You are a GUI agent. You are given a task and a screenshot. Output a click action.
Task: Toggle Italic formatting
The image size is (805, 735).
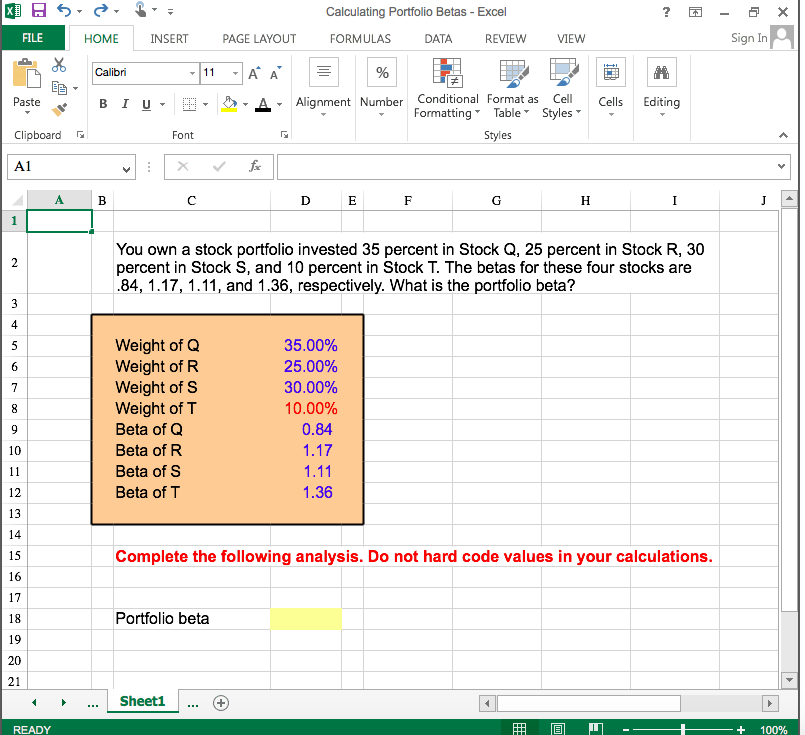tap(125, 104)
